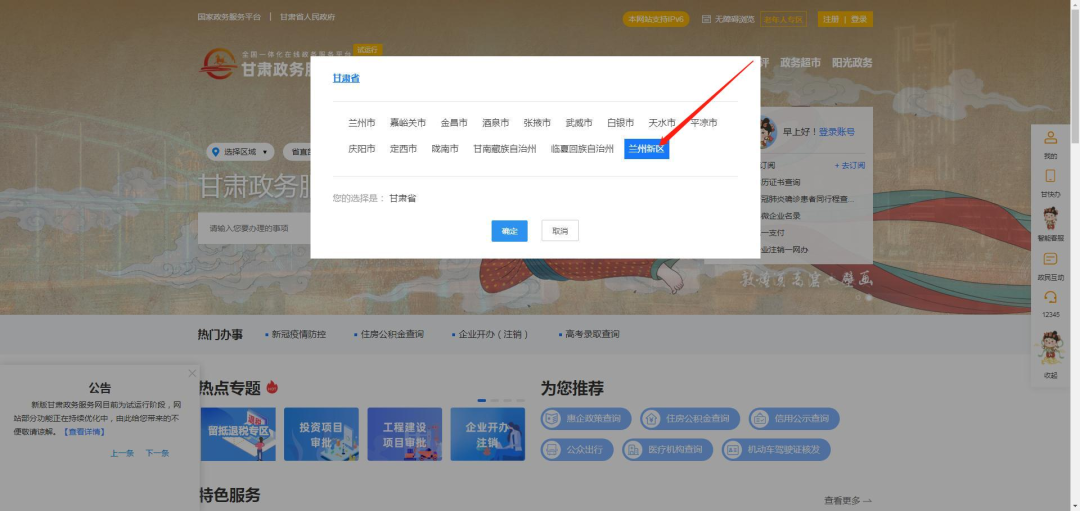Open the 工程建设项目审批 topic card
Image resolution: width=1080 pixels, height=511 pixels.
click(404, 434)
